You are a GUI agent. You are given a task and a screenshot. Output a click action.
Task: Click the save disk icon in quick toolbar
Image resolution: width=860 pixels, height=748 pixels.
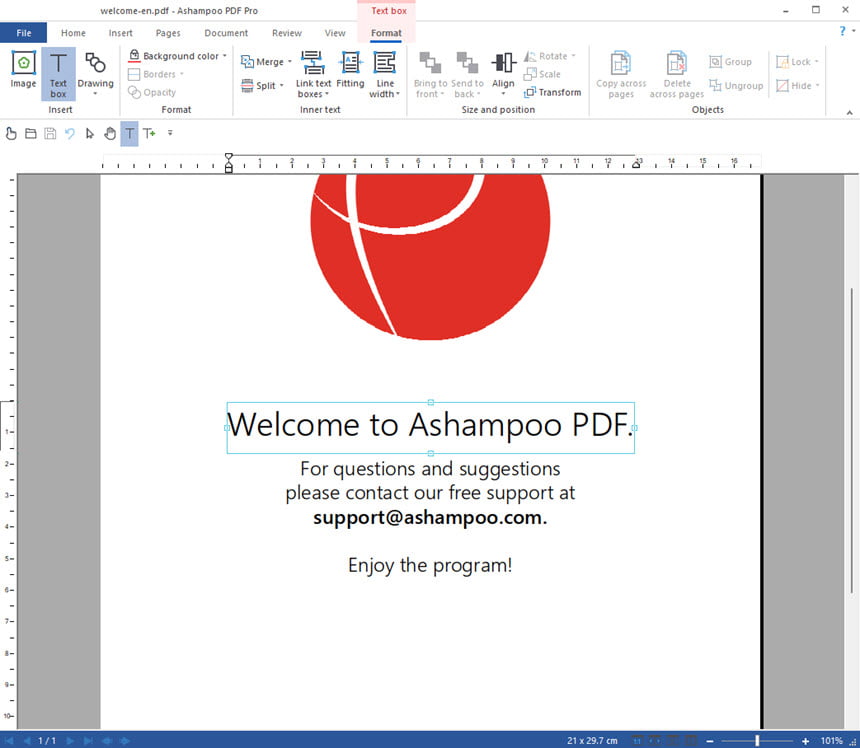pos(50,133)
